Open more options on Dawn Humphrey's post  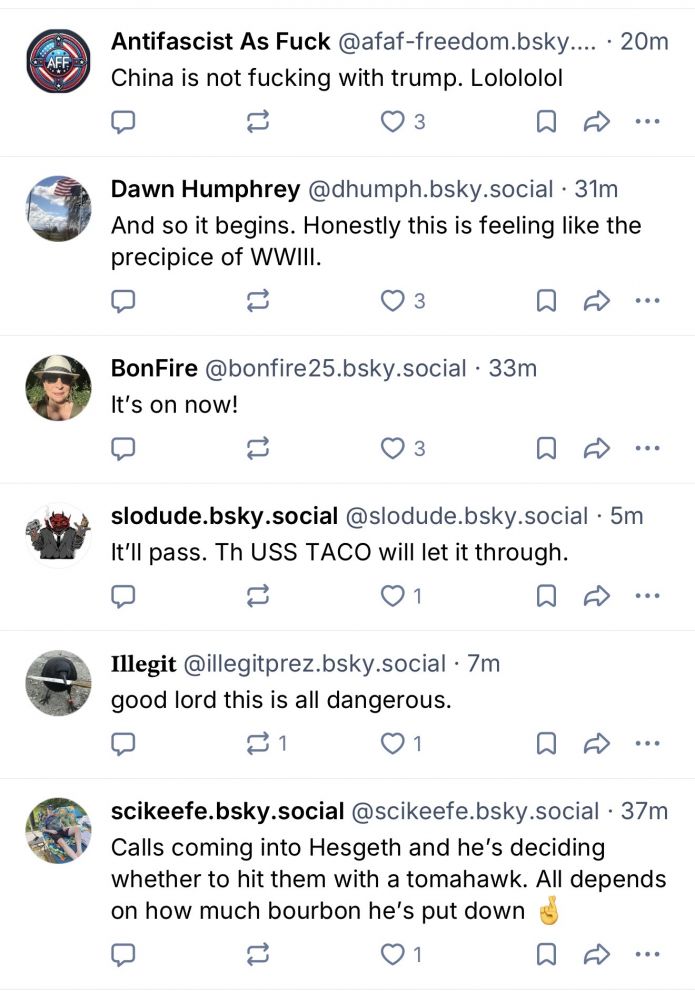click(x=648, y=300)
